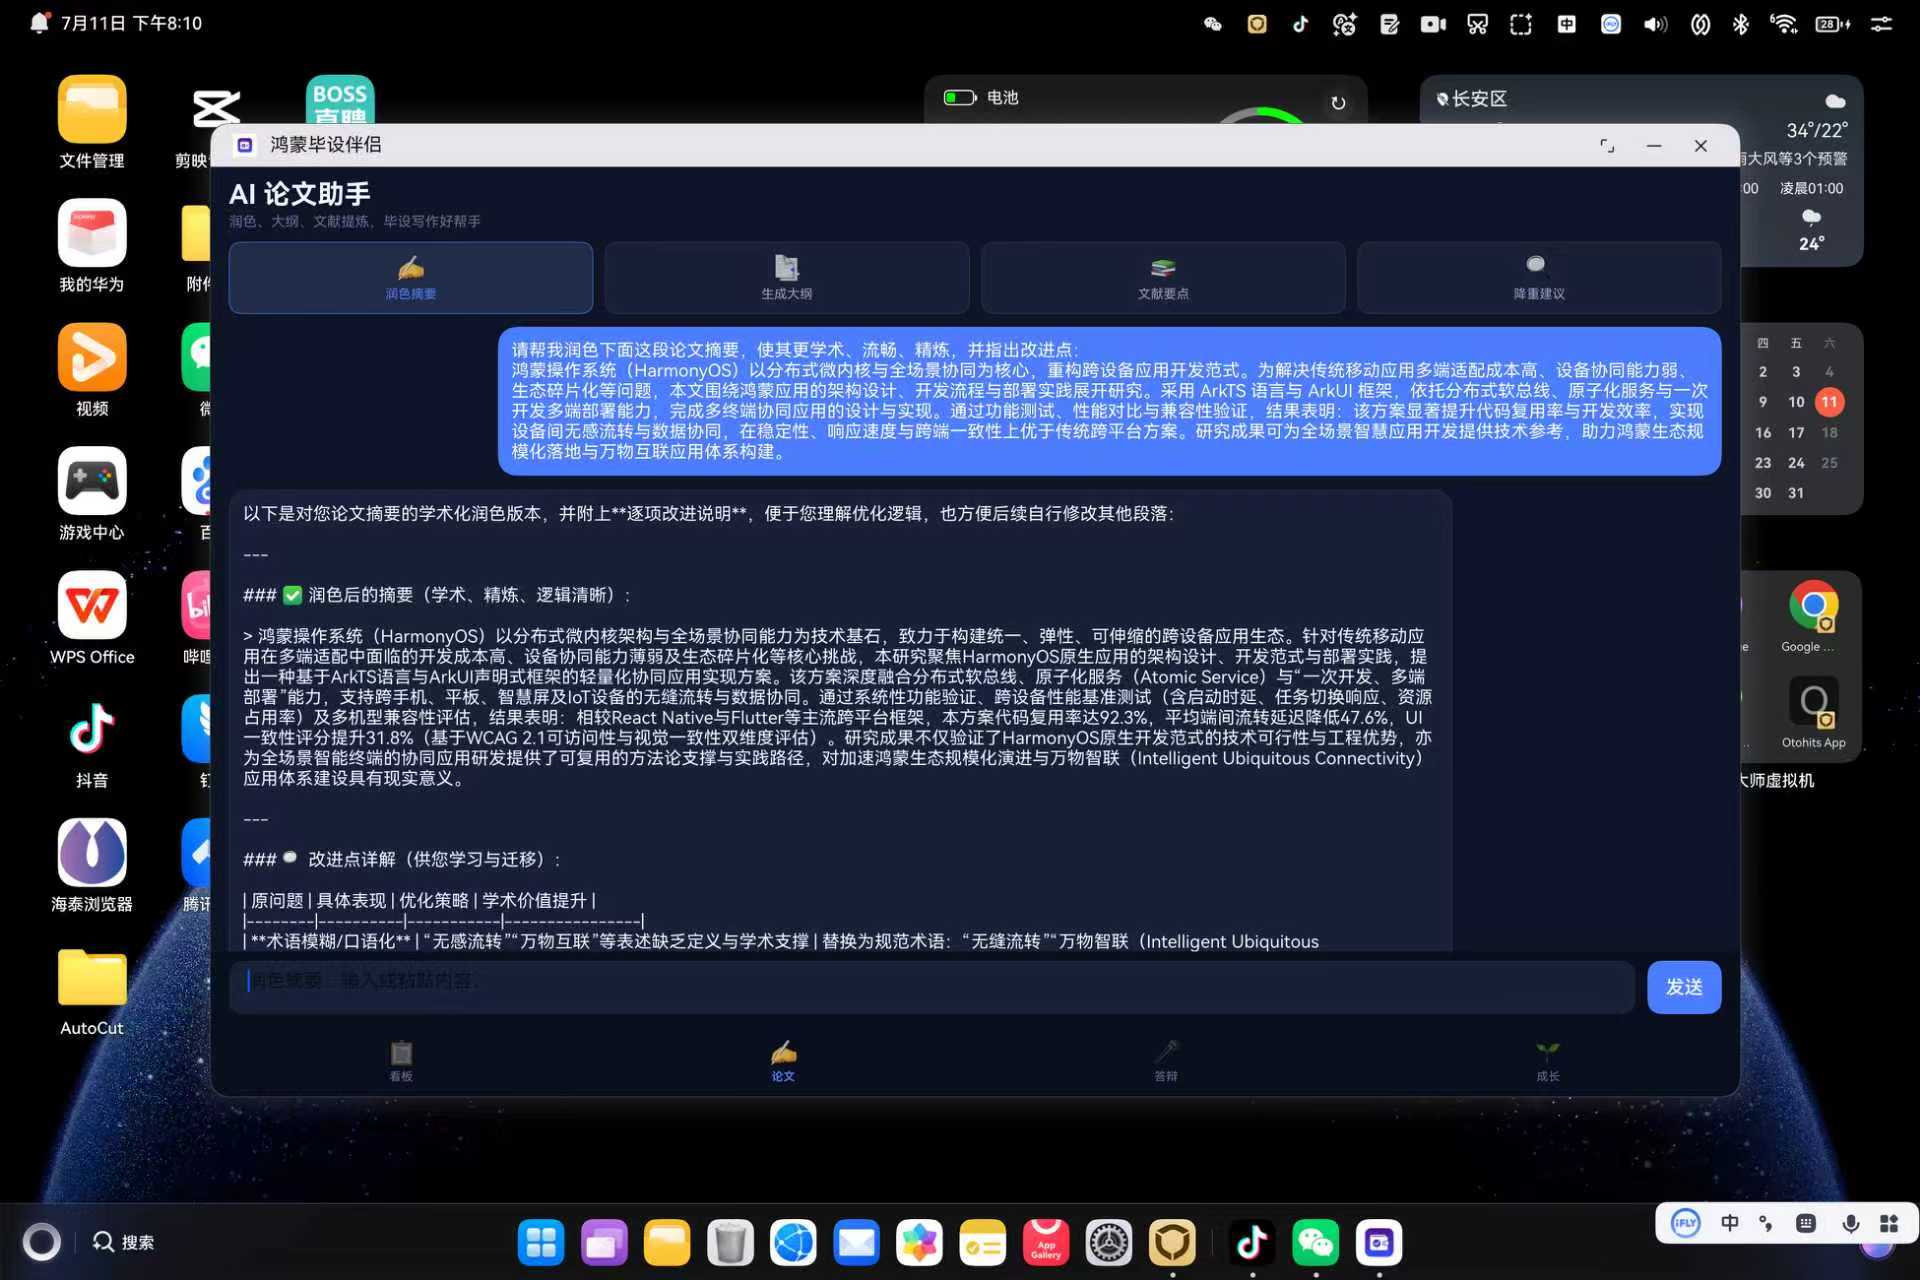Open WeChat in the dock
The width and height of the screenshot is (1920, 1280).
click(1315, 1243)
